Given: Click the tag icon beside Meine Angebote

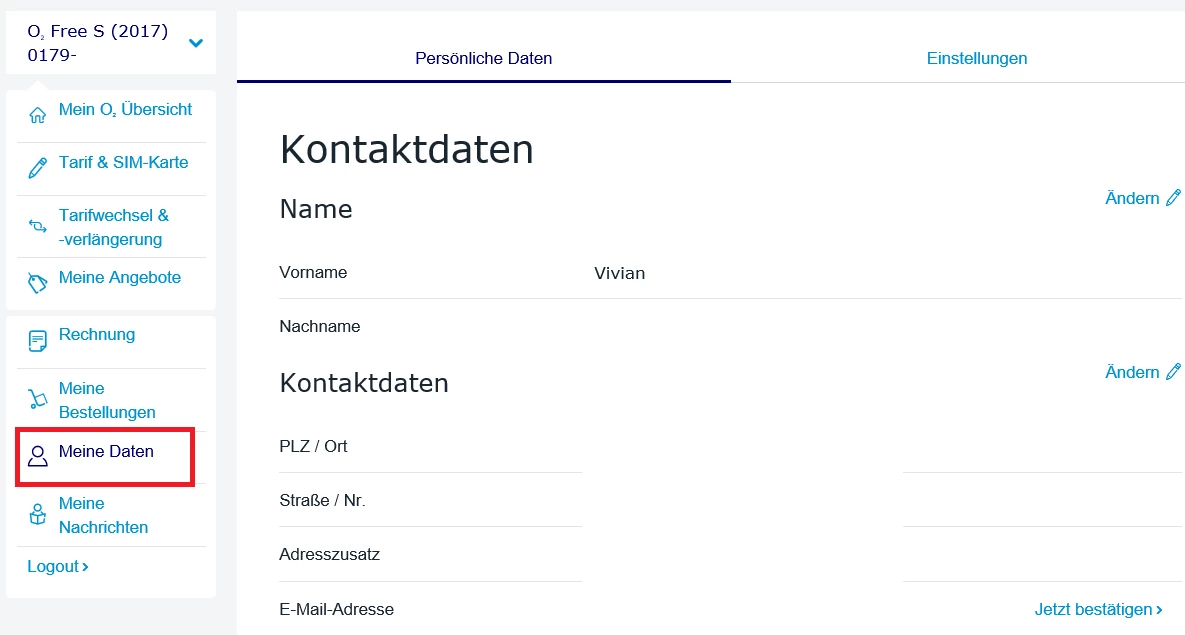Looking at the screenshot, I should tap(38, 283).
